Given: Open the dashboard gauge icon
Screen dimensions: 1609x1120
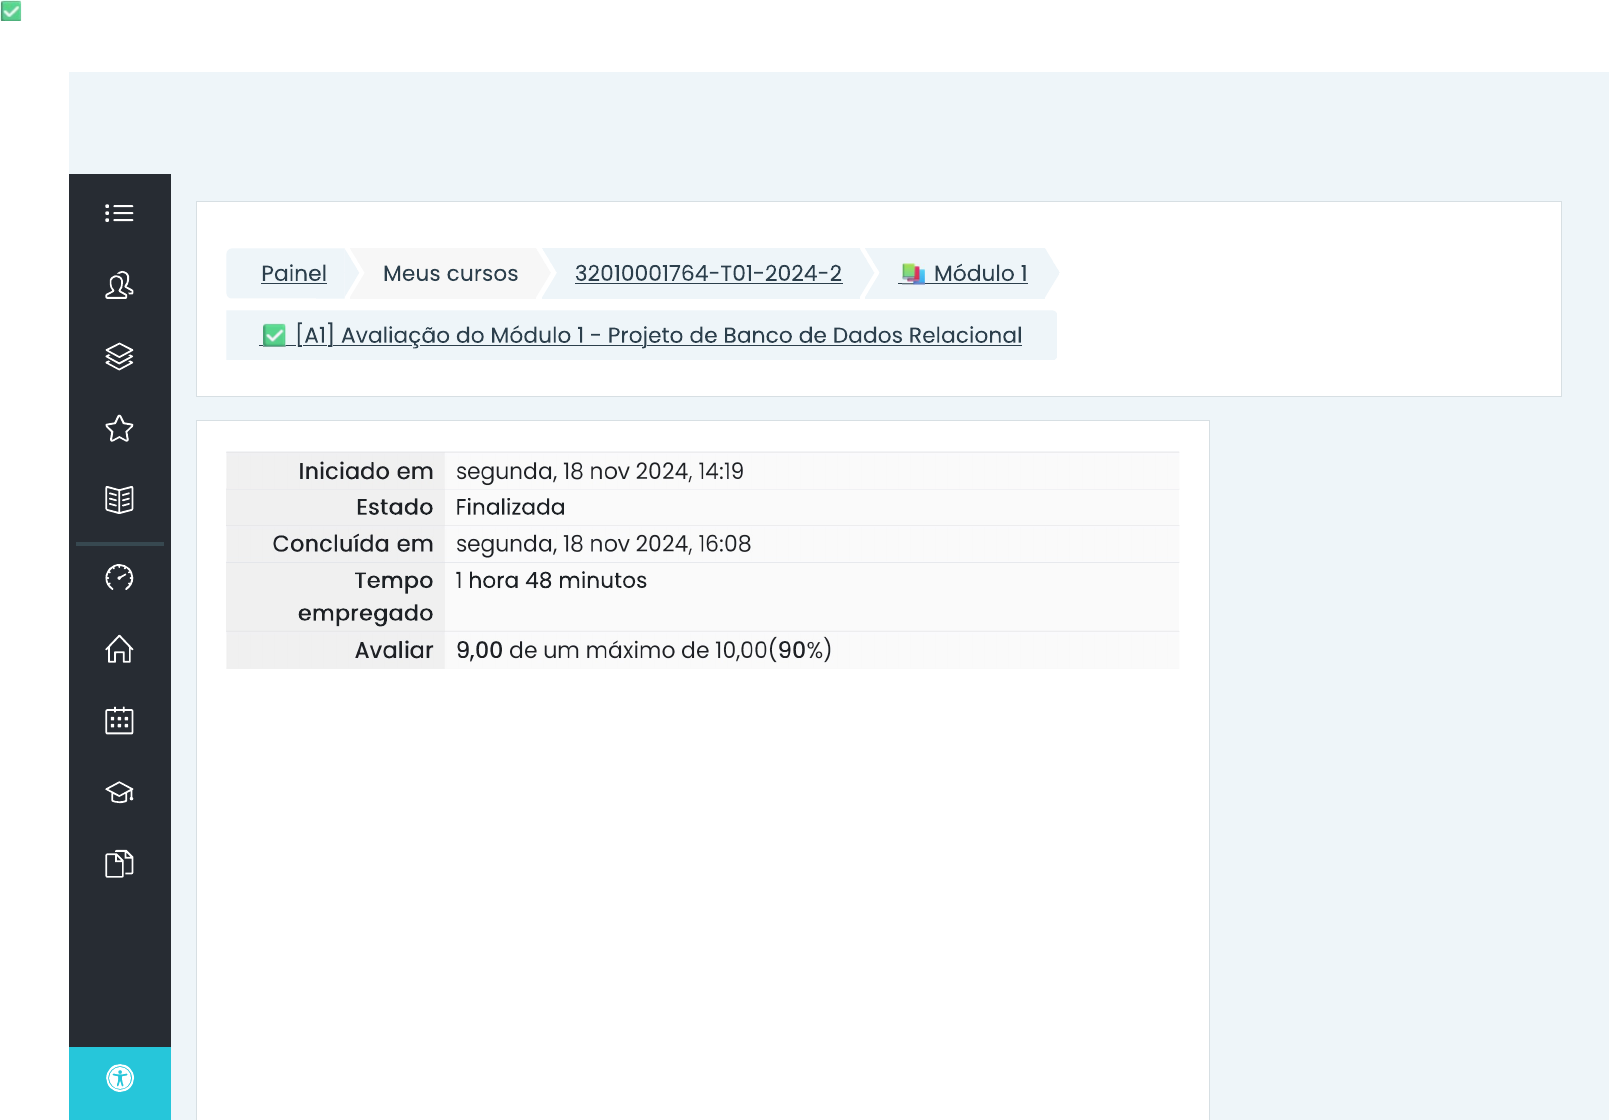Looking at the screenshot, I should tap(119, 578).
